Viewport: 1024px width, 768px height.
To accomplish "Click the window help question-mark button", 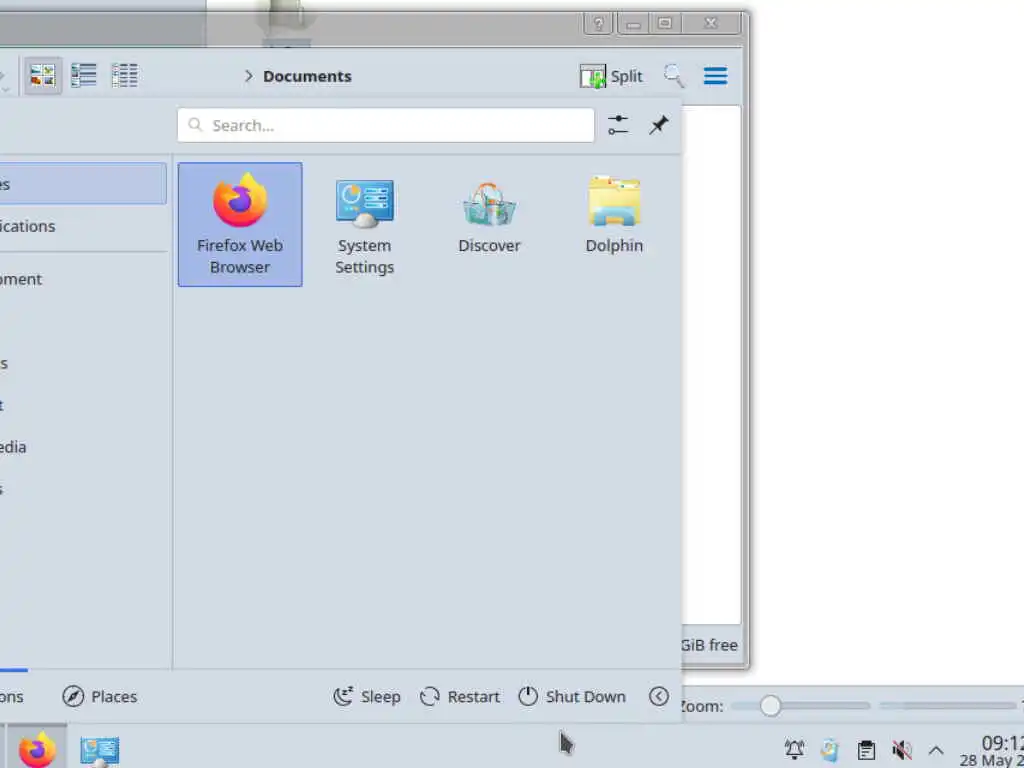I will coord(598,24).
